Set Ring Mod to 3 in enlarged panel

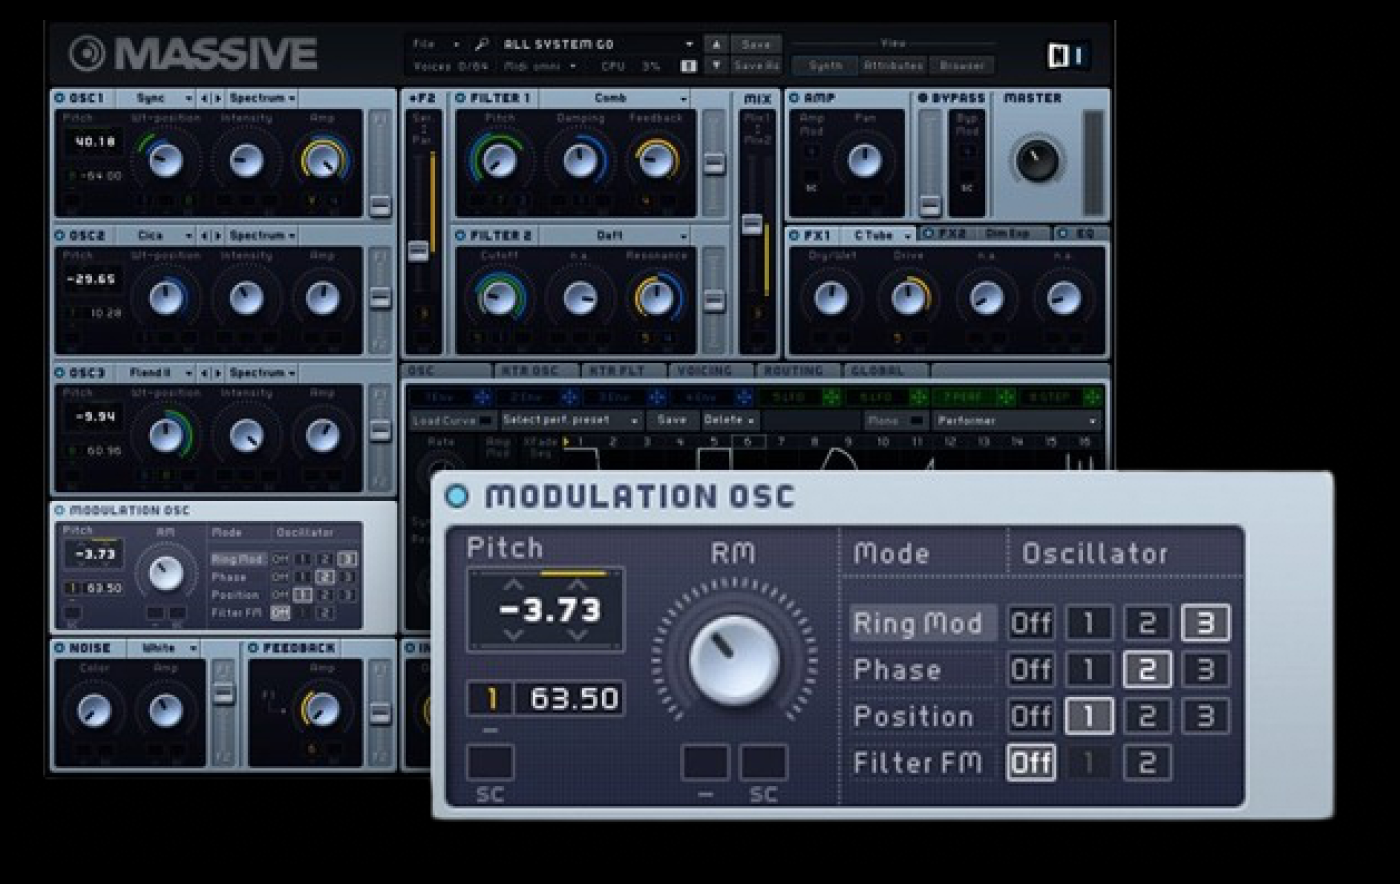1205,623
